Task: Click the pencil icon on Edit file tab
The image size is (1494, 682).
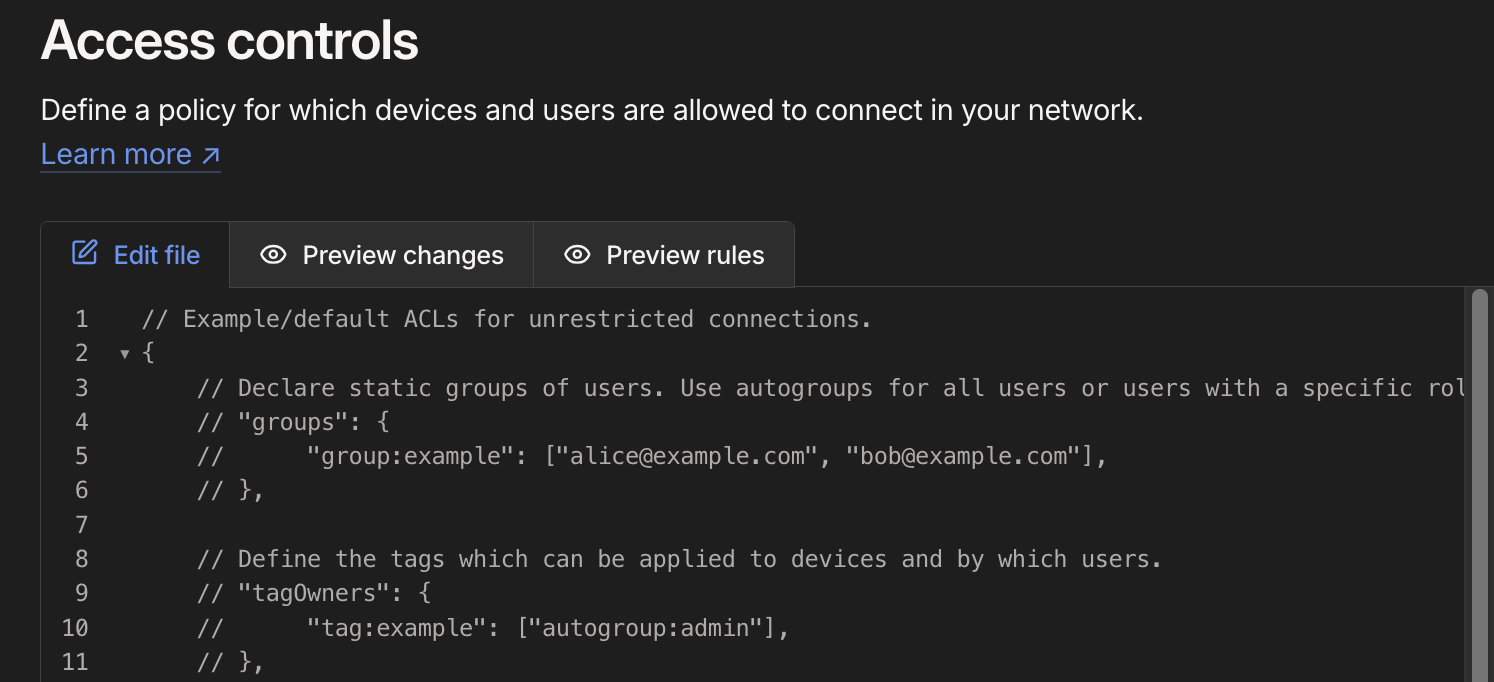Action: click(85, 253)
